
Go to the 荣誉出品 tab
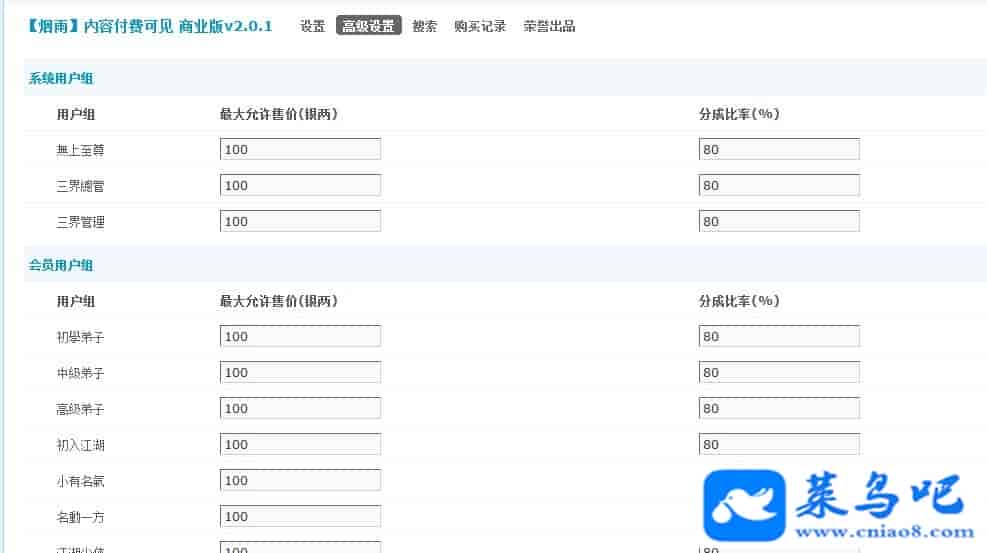pyautogui.click(x=549, y=27)
